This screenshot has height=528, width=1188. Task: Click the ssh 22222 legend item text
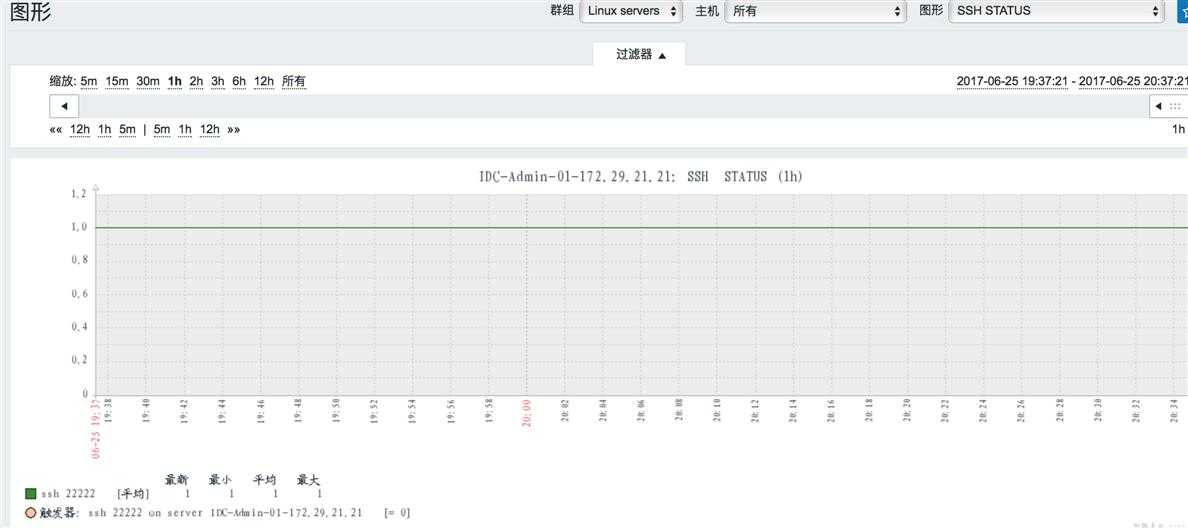coord(68,495)
